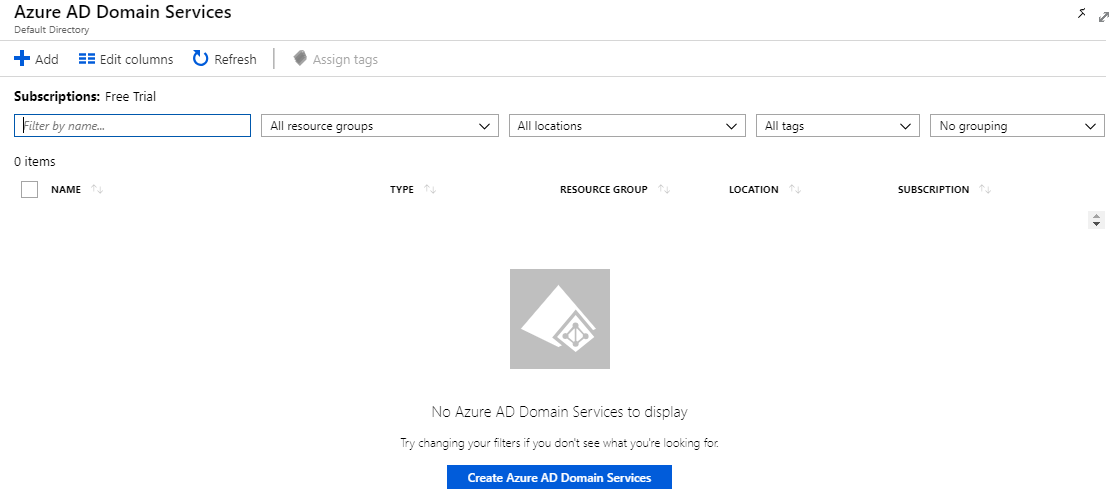This screenshot has height=503, width=1119.
Task: Expand the No grouping dropdown
Action: tap(1018, 126)
